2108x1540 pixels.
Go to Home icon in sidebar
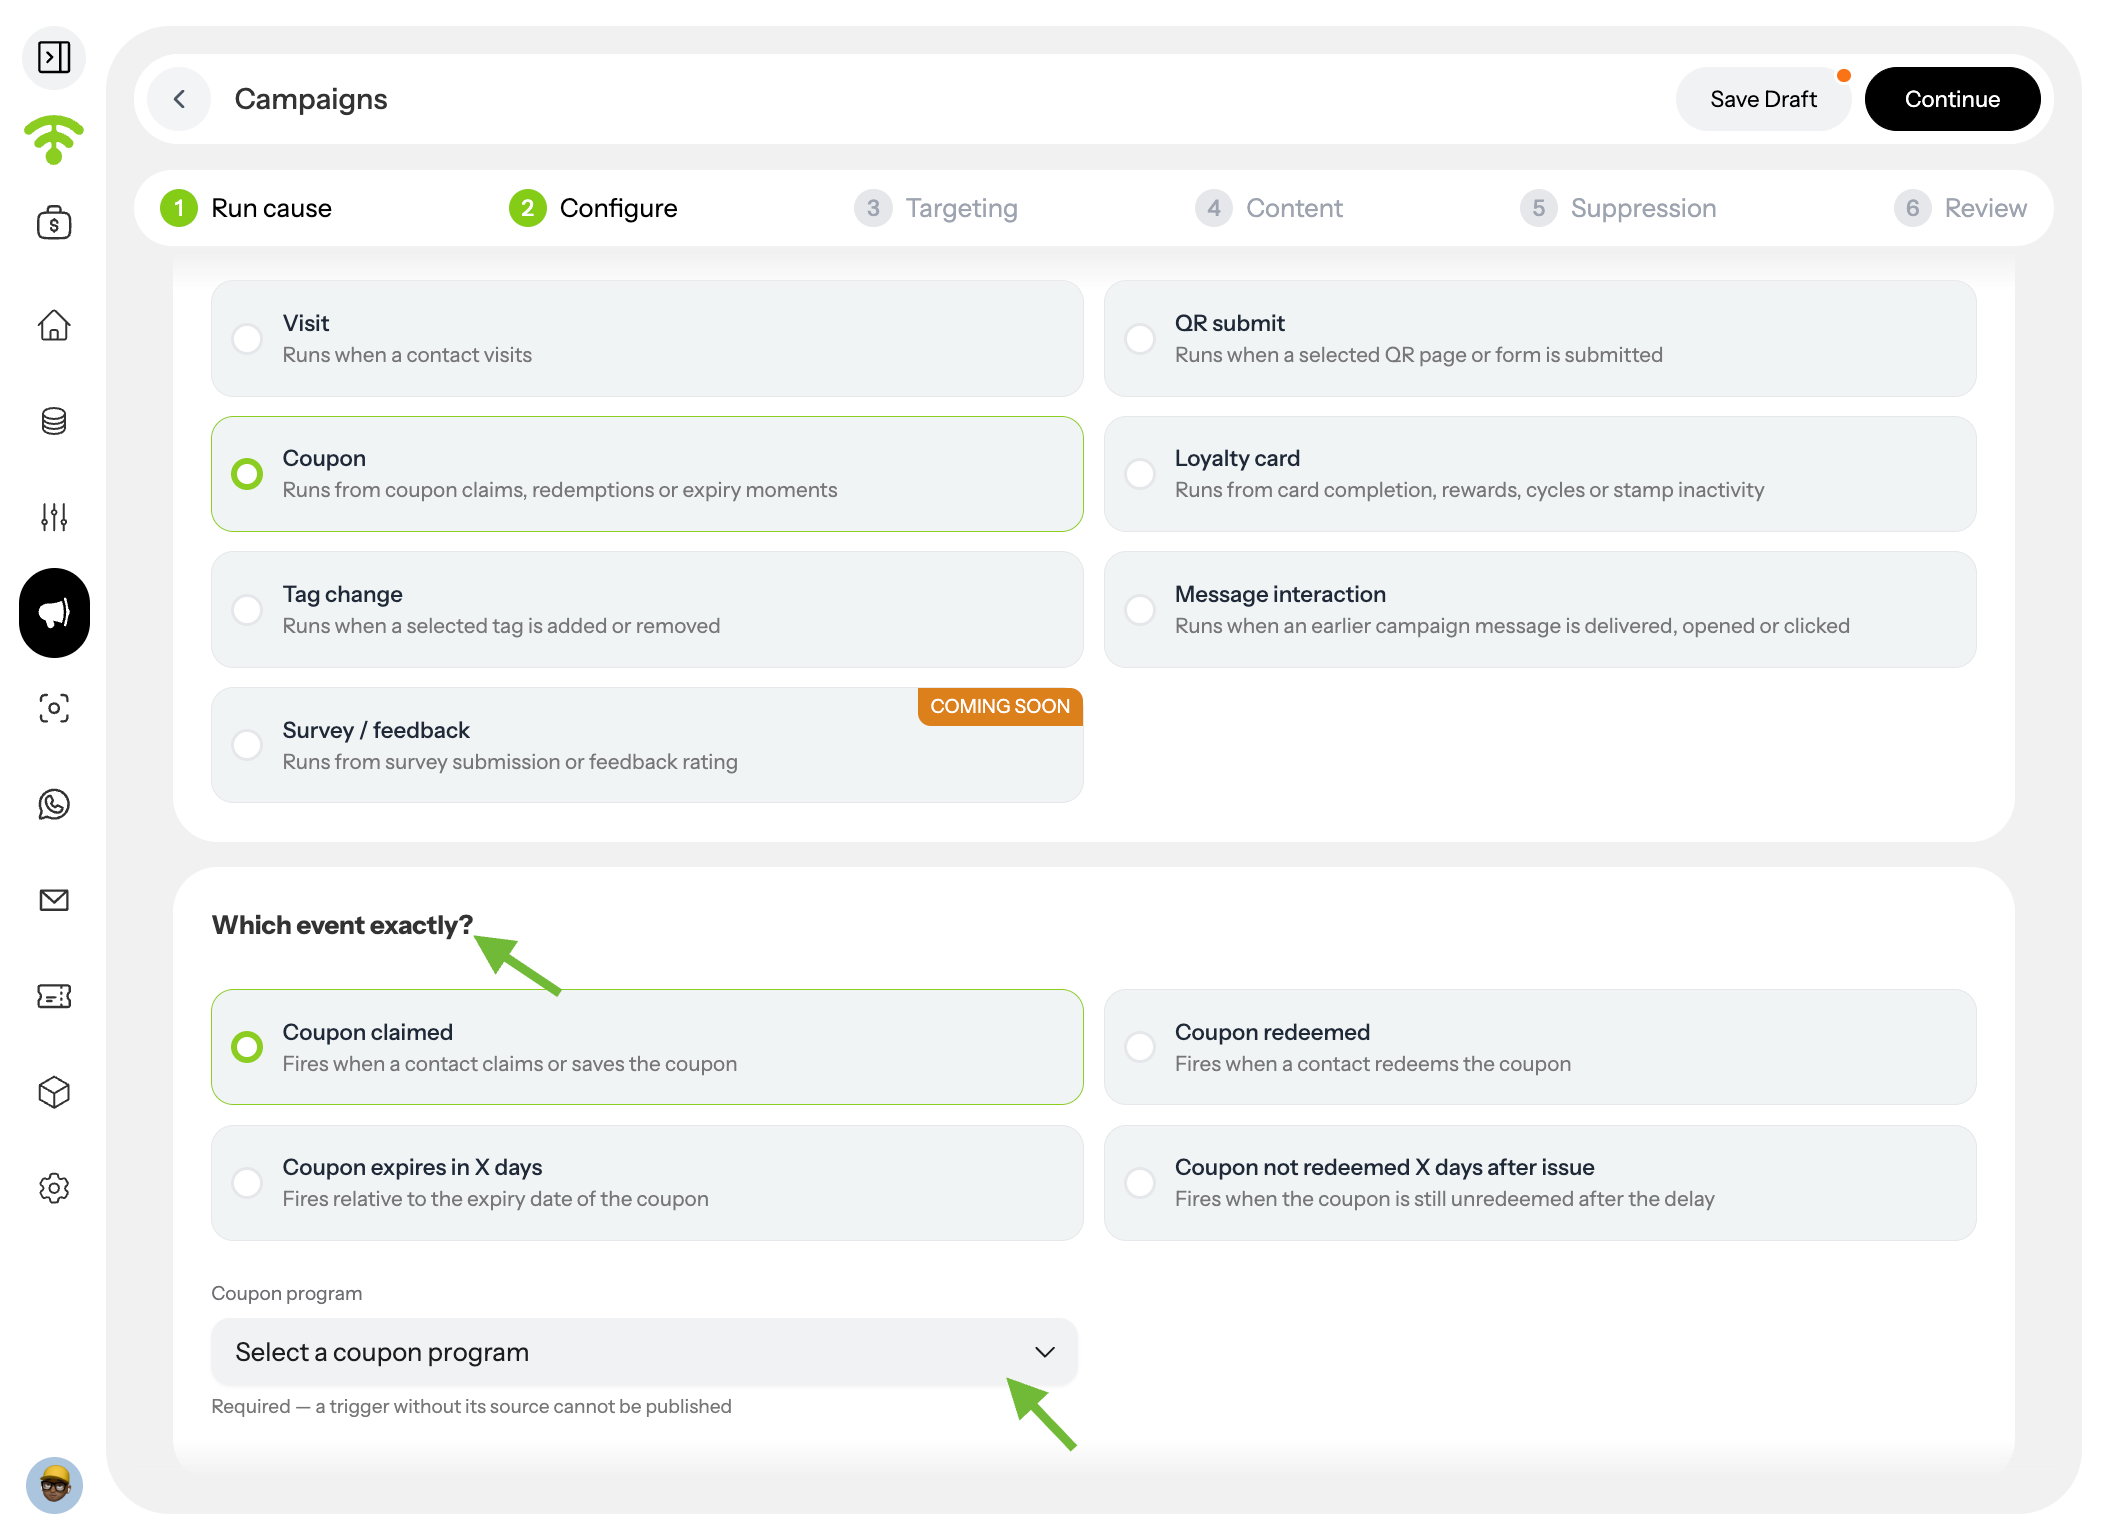coord(54,325)
